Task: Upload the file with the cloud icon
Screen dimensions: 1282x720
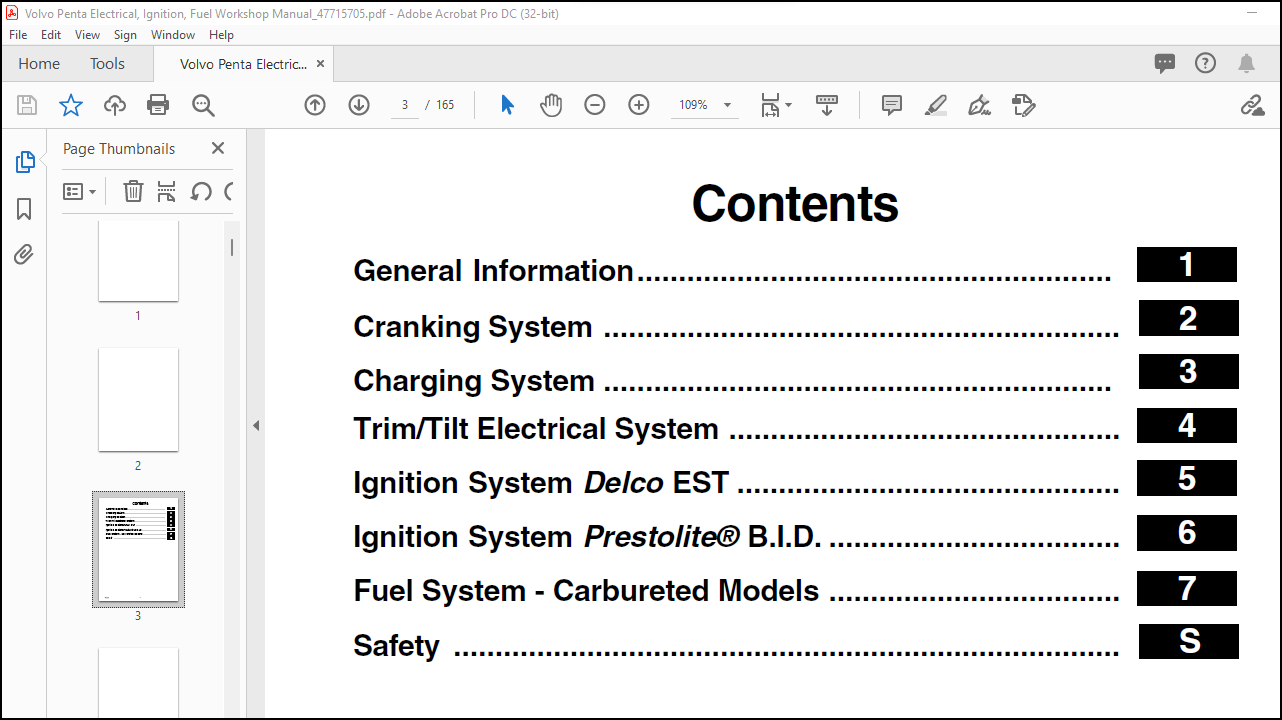Action: (x=115, y=105)
